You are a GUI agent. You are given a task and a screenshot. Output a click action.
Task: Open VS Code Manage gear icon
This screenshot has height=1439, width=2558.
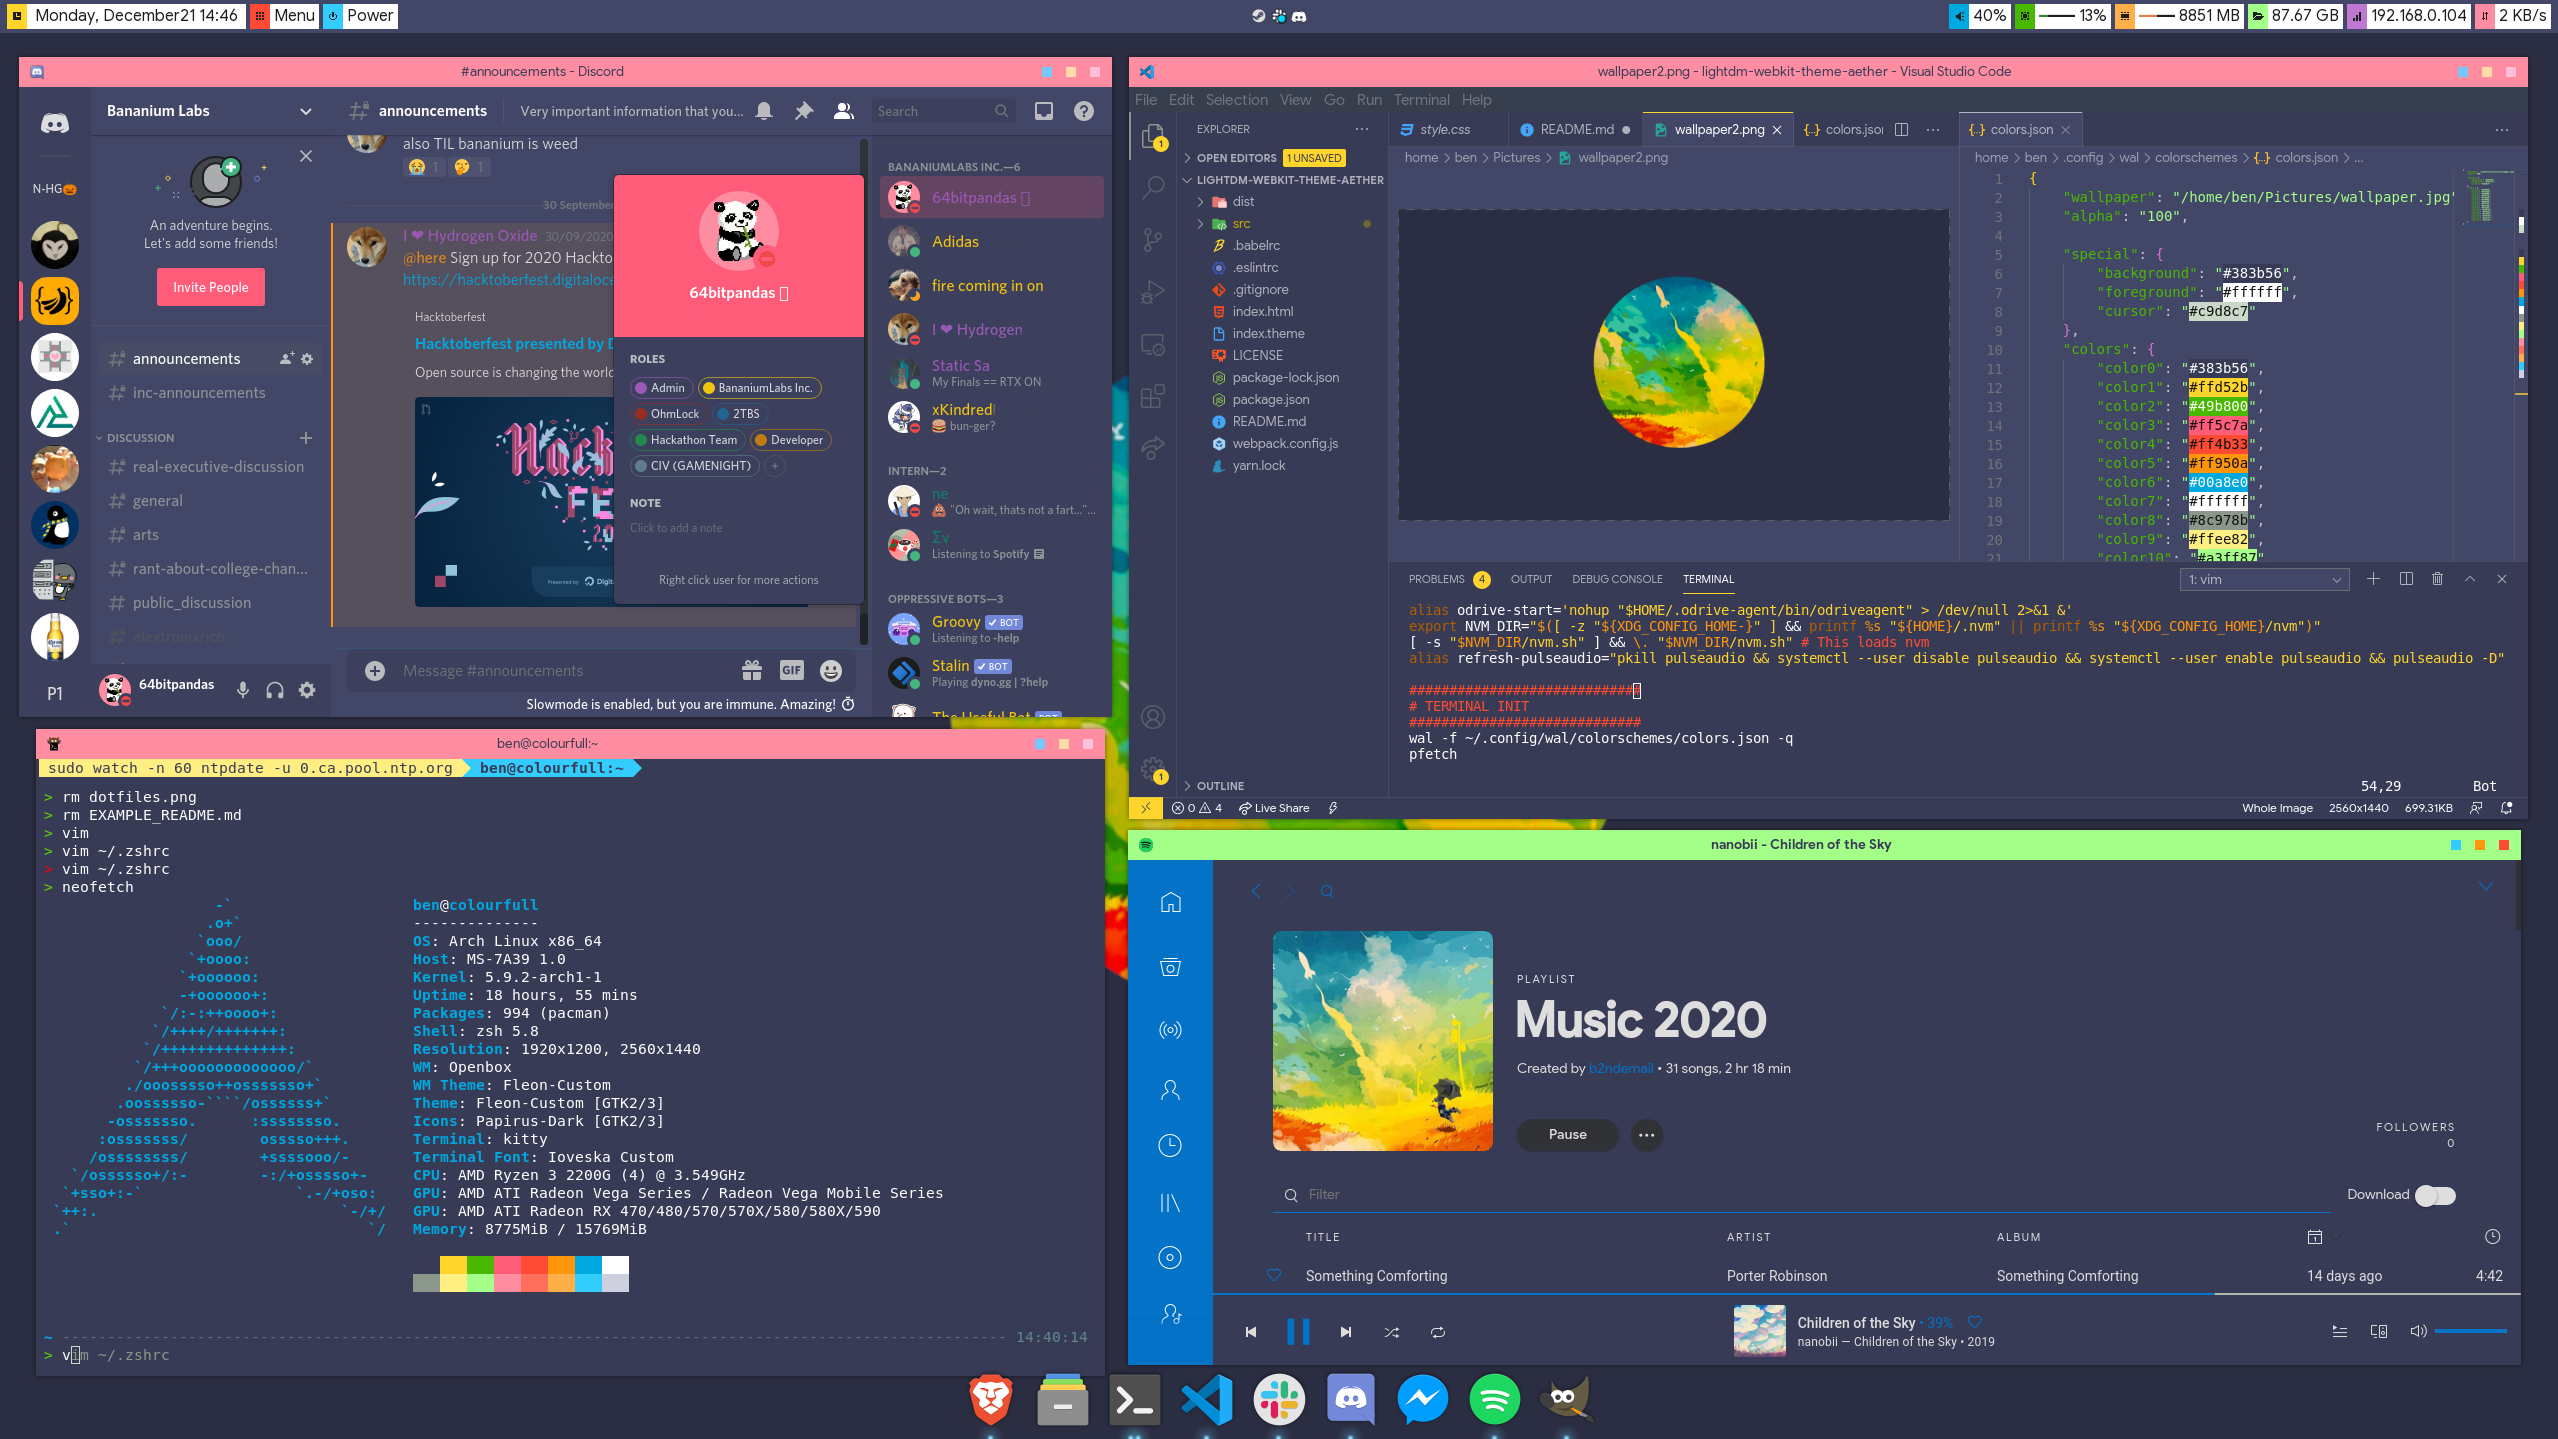[x=1153, y=768]
